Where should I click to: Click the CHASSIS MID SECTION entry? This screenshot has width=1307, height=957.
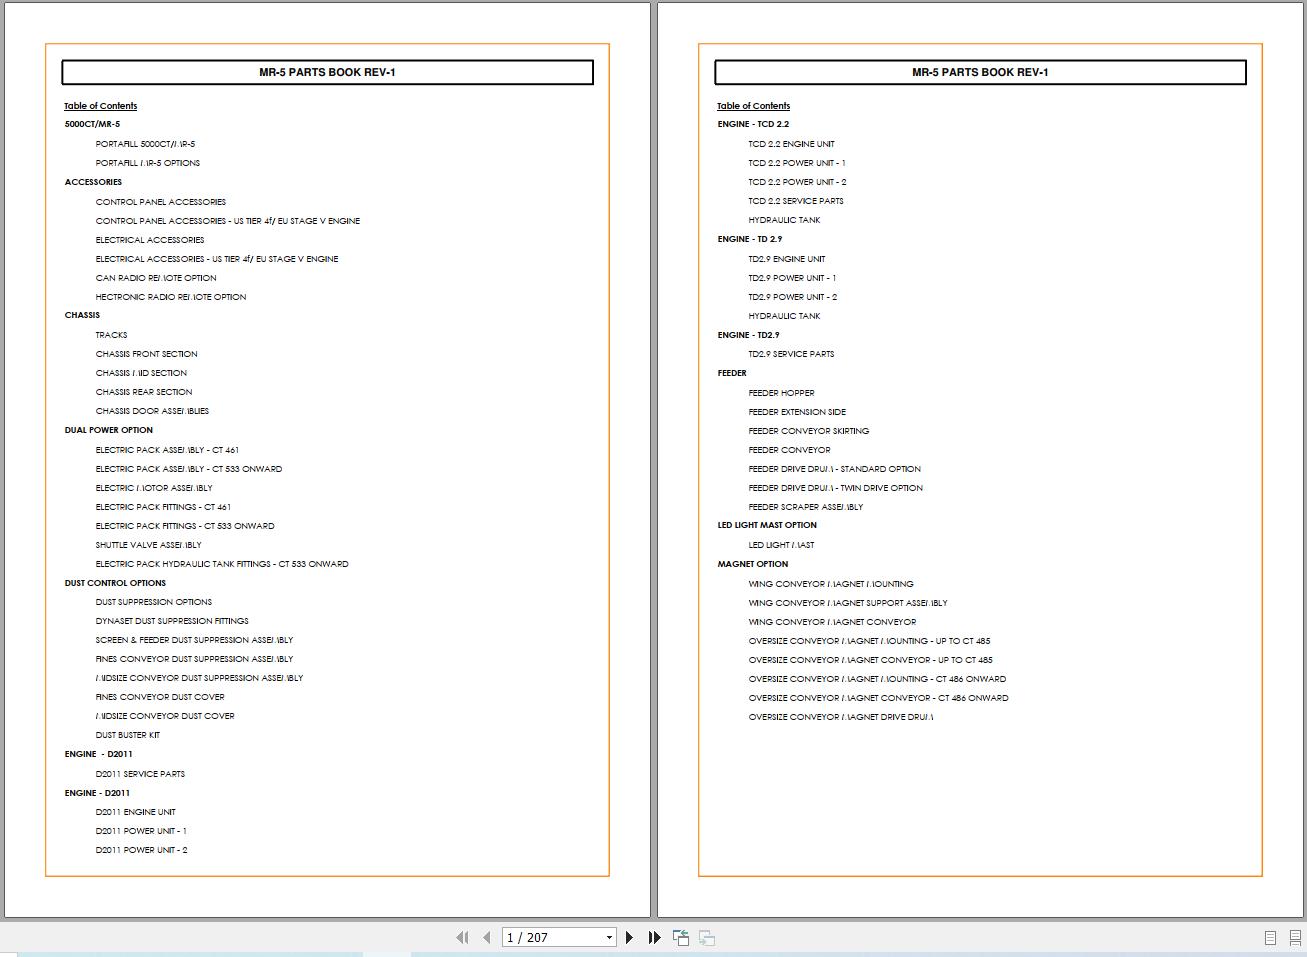click(x=141, y=373)
